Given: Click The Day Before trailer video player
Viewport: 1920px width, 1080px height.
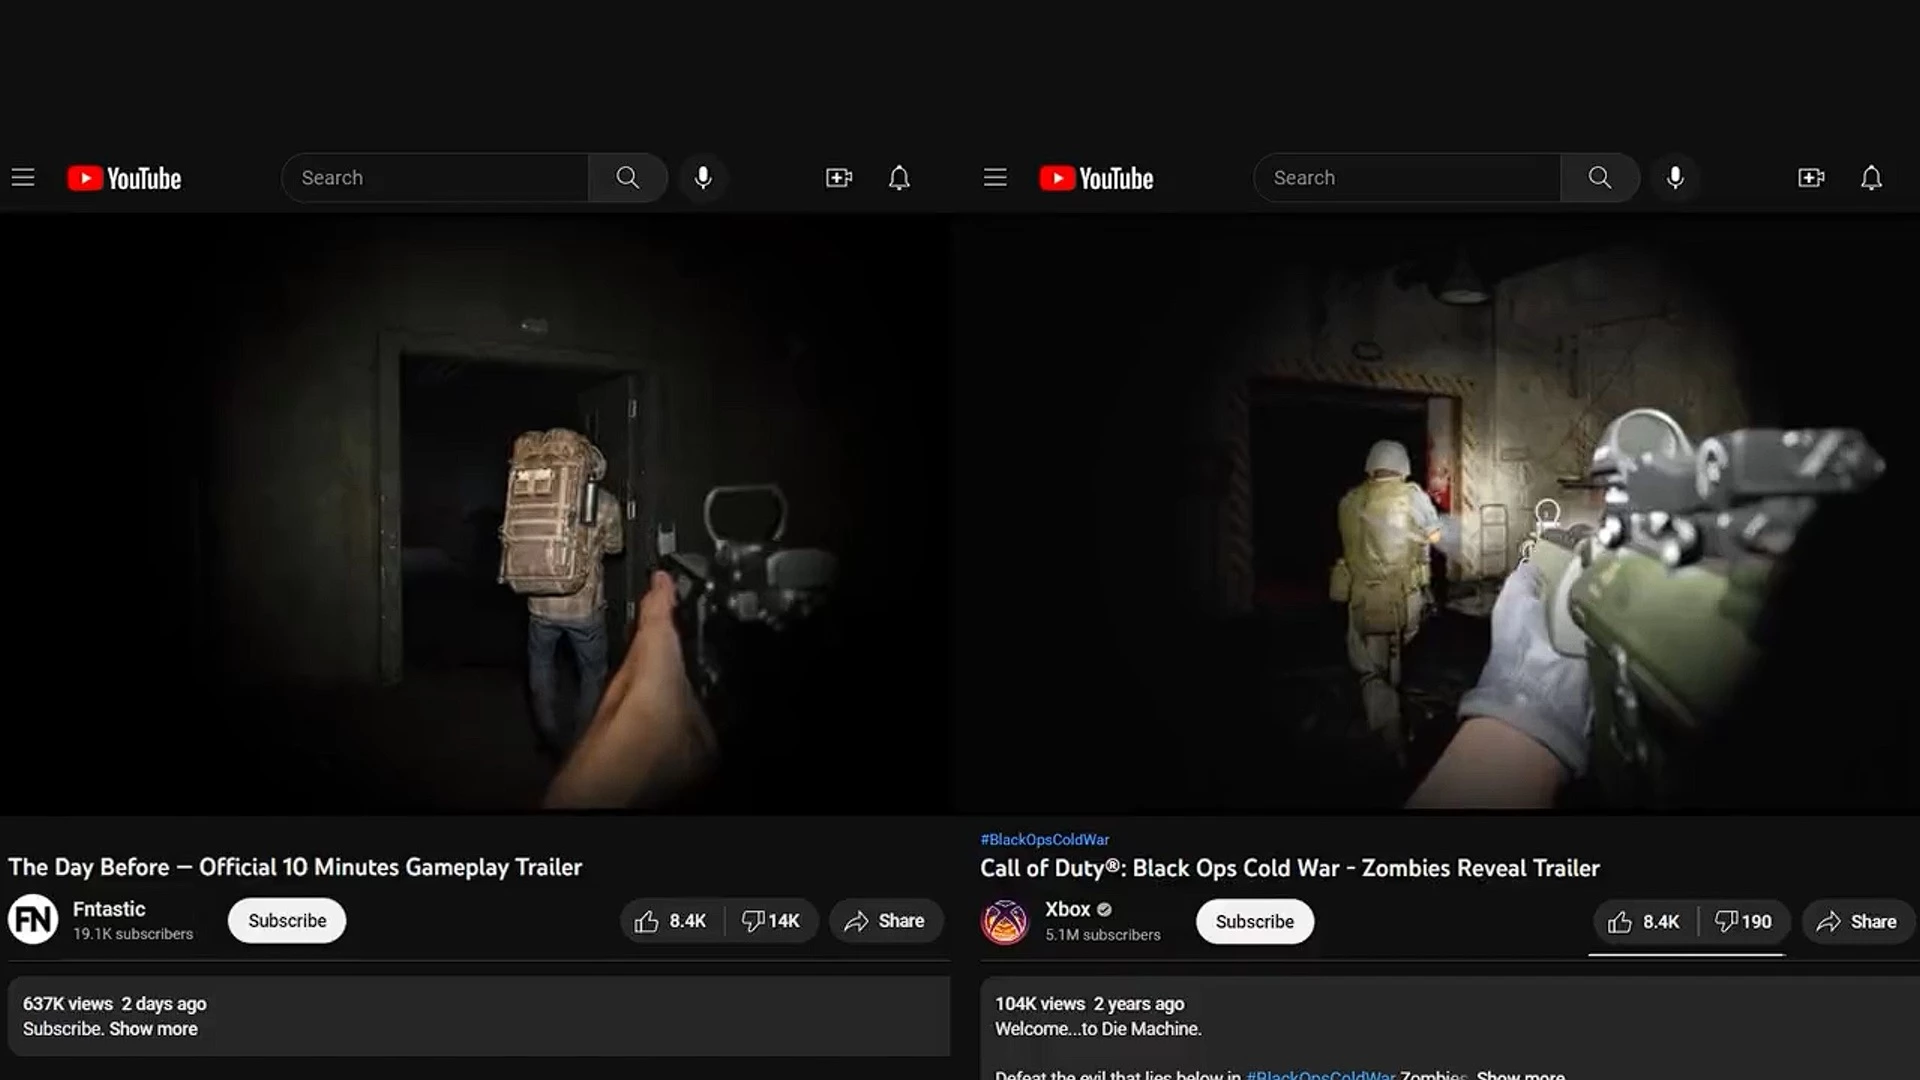Looking at the screenshot, I should click(475, 512).
